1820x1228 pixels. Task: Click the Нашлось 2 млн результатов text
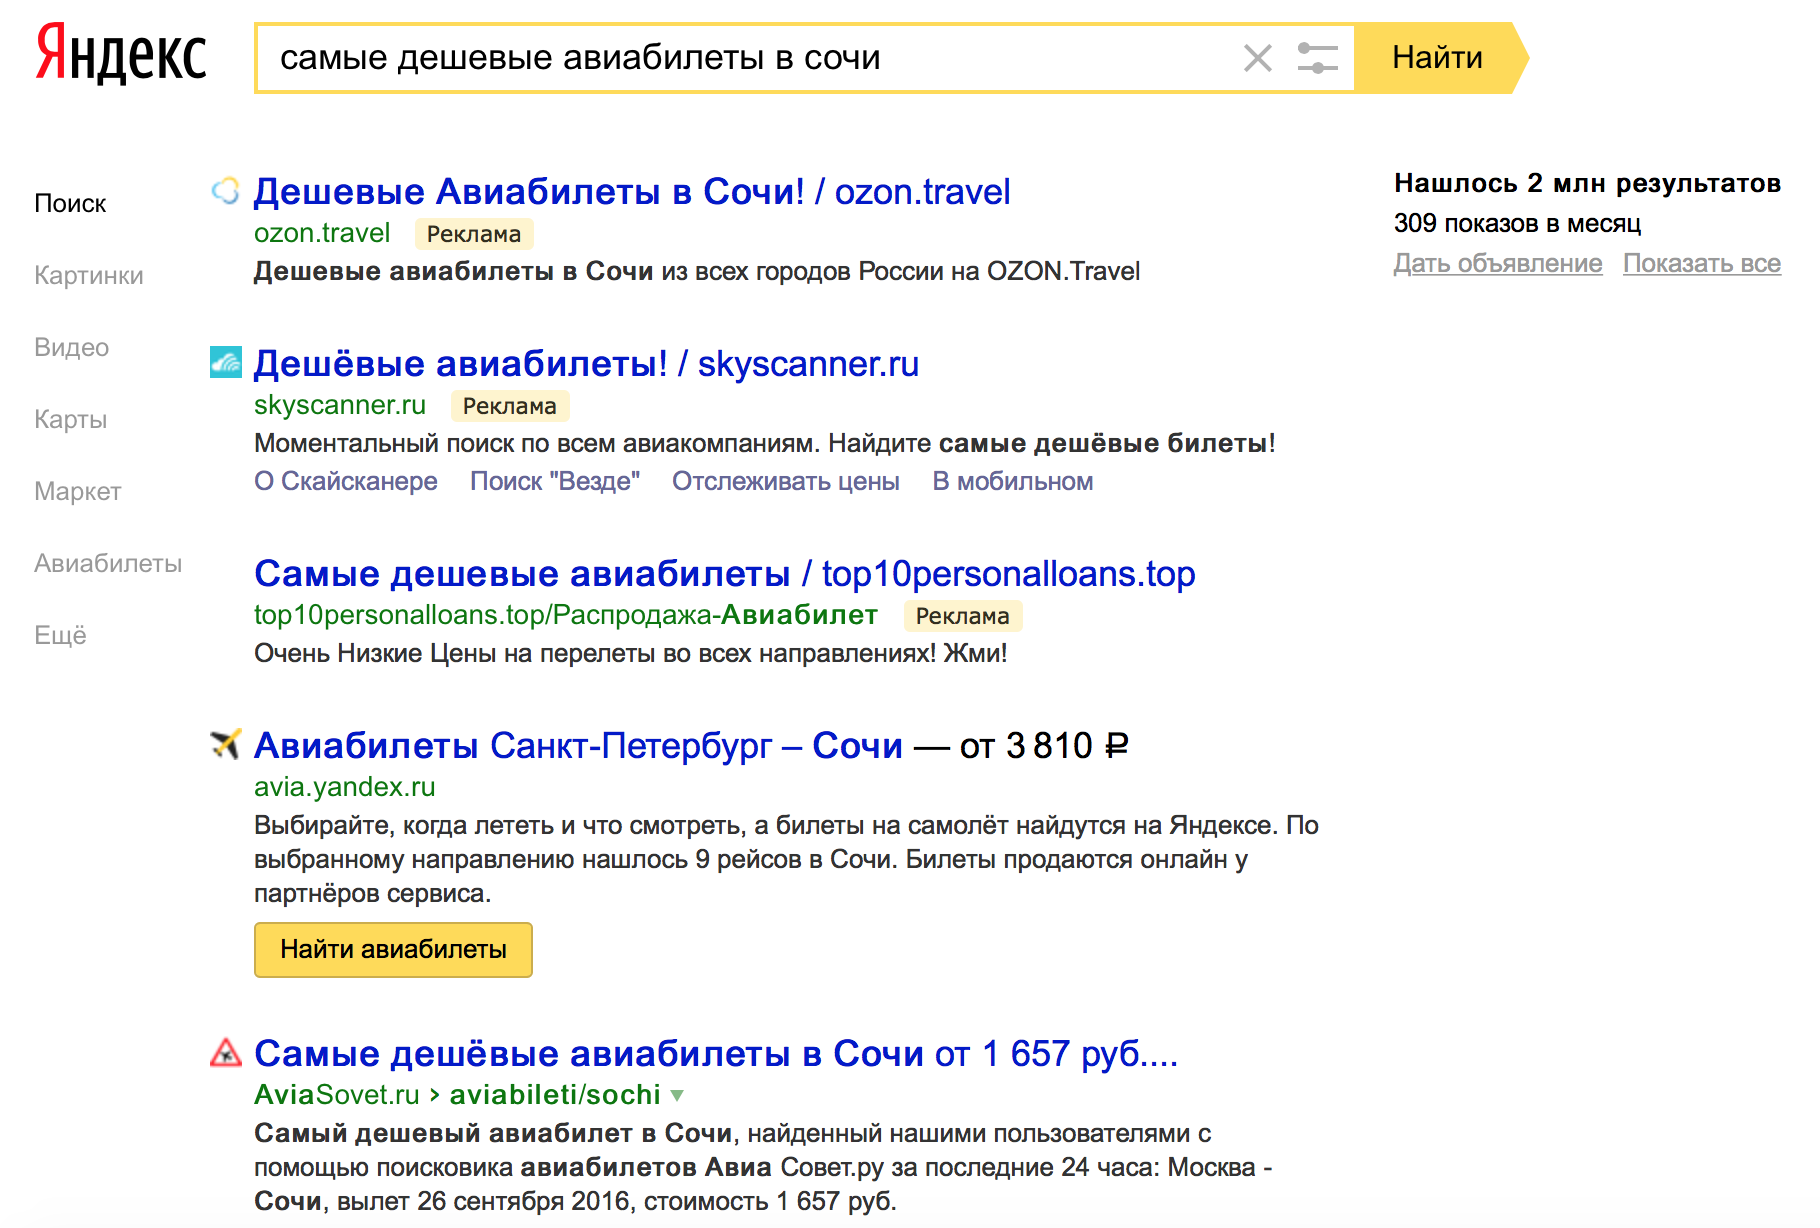pos(1588,183)
